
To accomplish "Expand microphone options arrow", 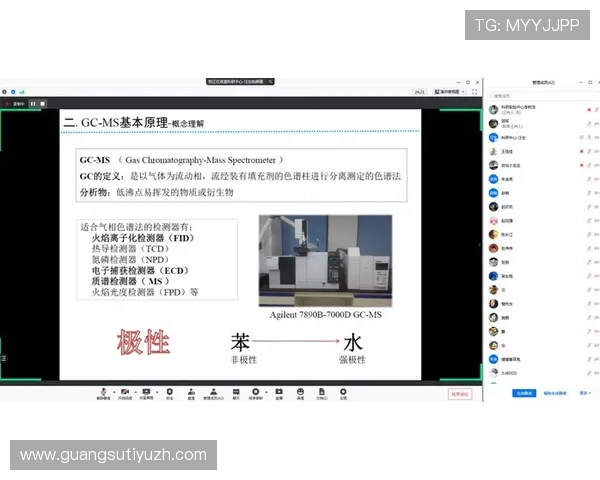I will 114,392.
